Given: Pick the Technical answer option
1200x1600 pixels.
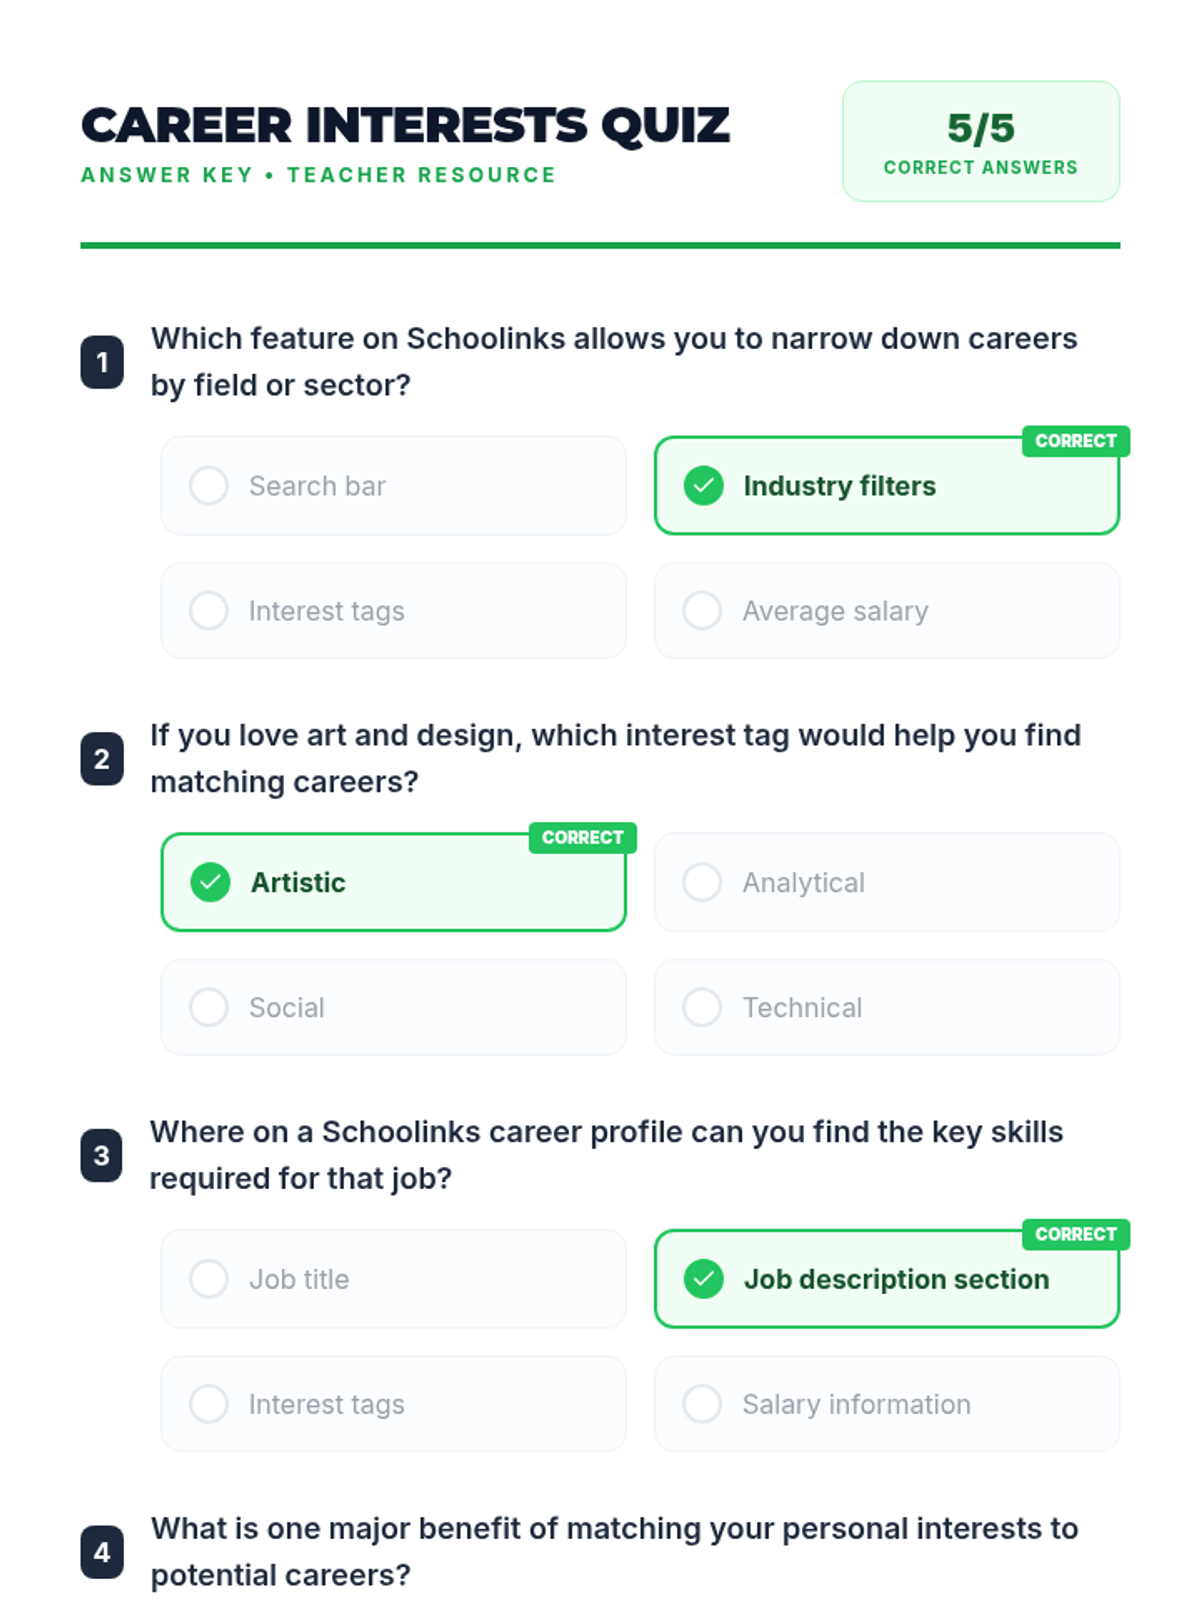Looking at the screenshot, I should pos(887,1007).
